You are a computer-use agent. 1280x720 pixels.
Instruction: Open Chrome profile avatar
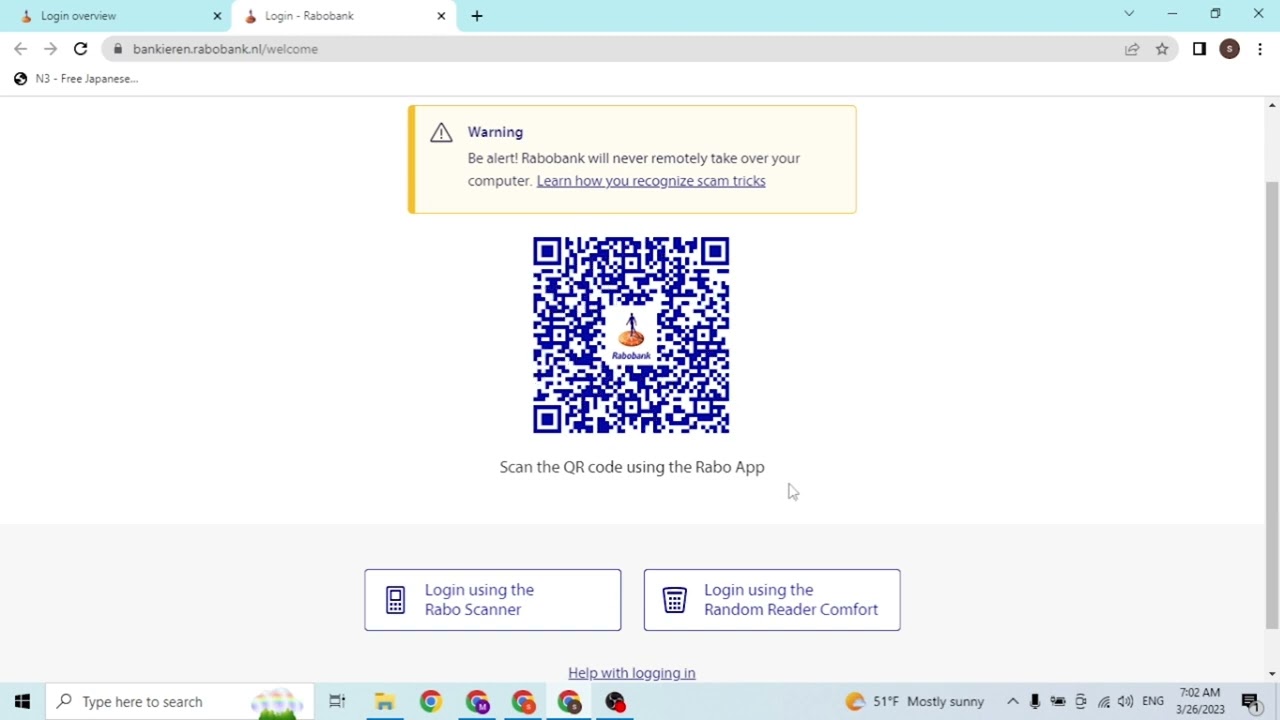pos(1229,49)
